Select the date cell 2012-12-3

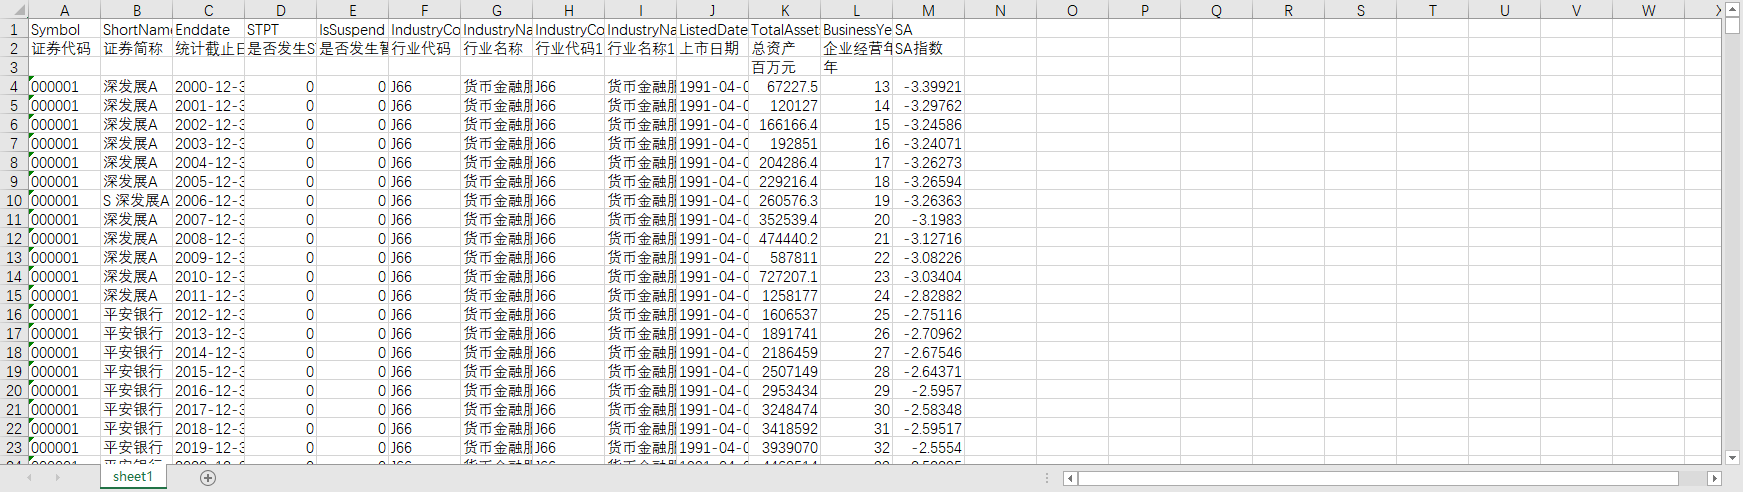click(208, 315)
